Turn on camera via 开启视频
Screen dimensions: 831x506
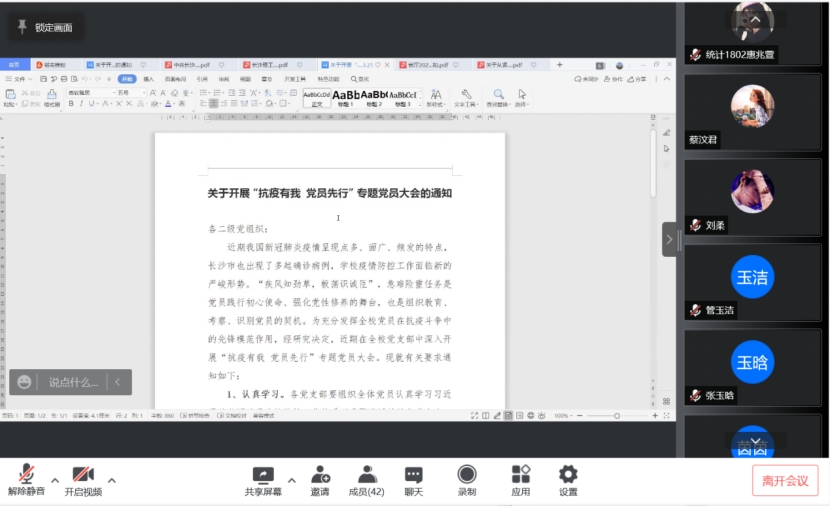(x=83, y=475)
